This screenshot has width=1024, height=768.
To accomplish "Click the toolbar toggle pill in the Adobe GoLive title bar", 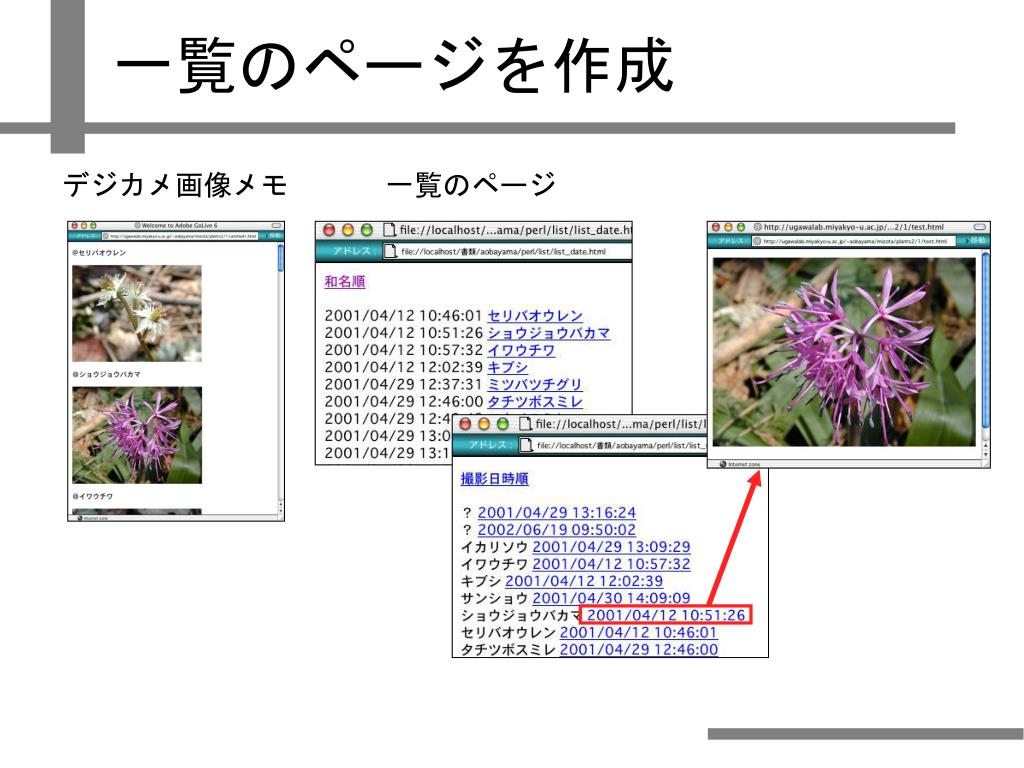I will [x=276, y=225].
